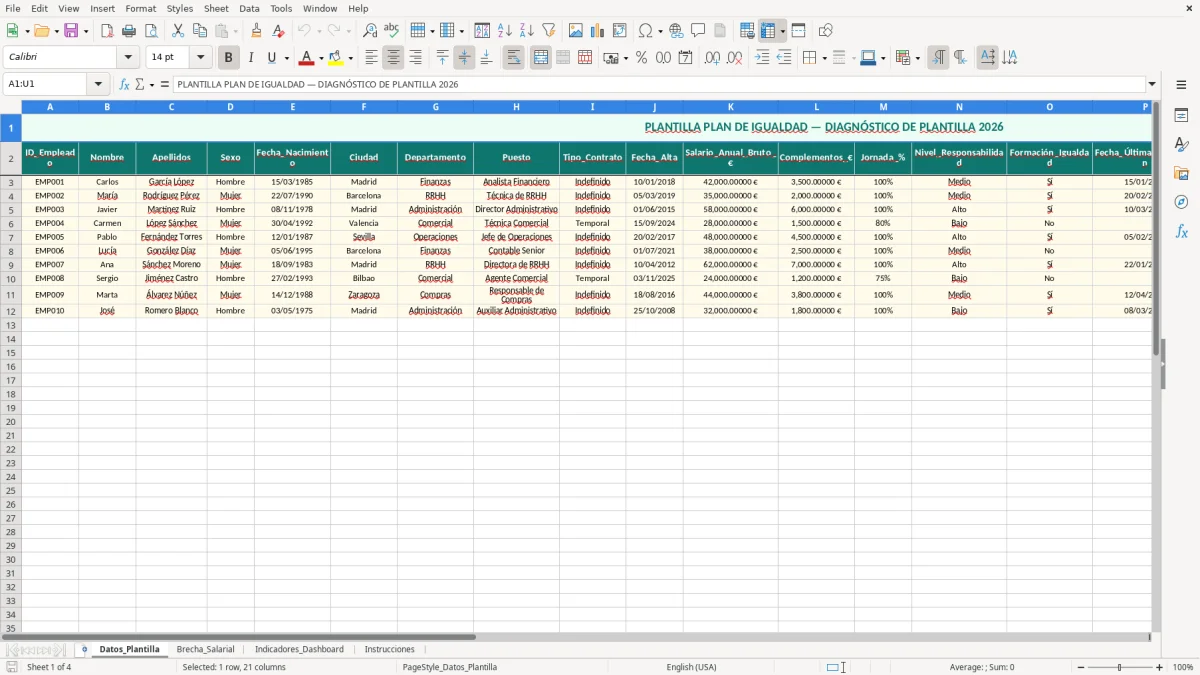Viewport: 1200px width, 675px height.
Task: Click the Clear Direct Formatting icon
Action: coord(279,31)
